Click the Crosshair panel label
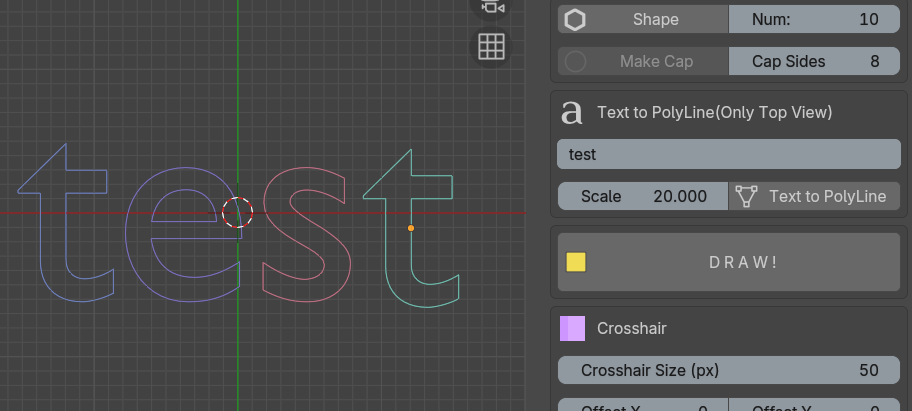 point(632,328)
